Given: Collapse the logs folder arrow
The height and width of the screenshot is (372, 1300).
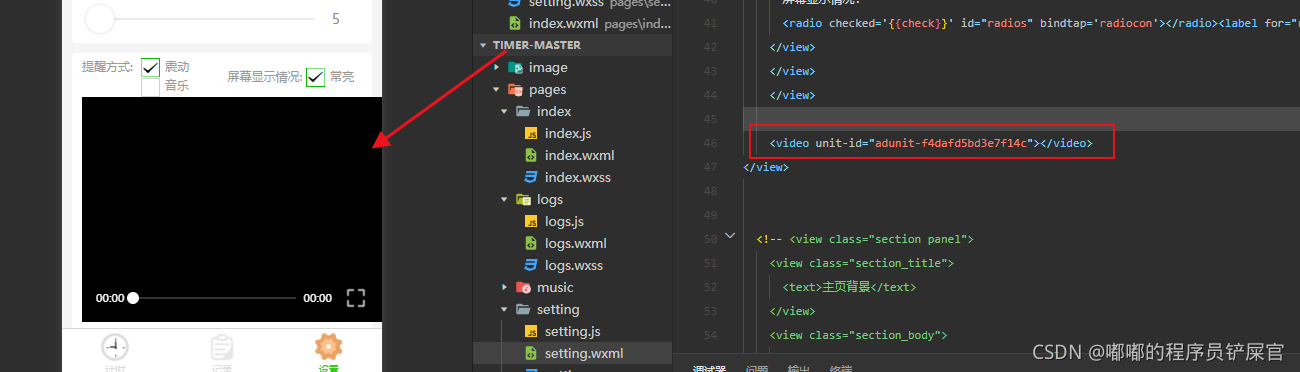Looking at the screenshot, I should coord(505,199).
